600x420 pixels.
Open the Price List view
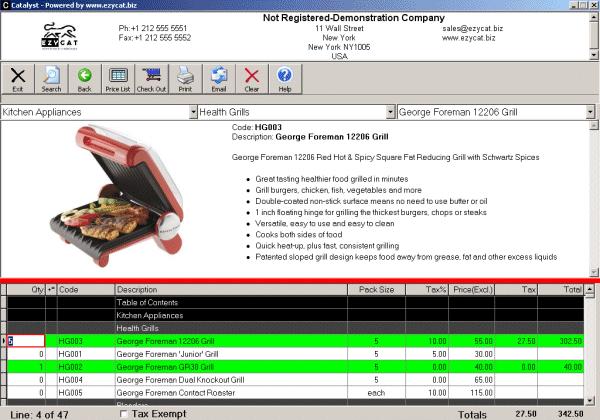118,79
